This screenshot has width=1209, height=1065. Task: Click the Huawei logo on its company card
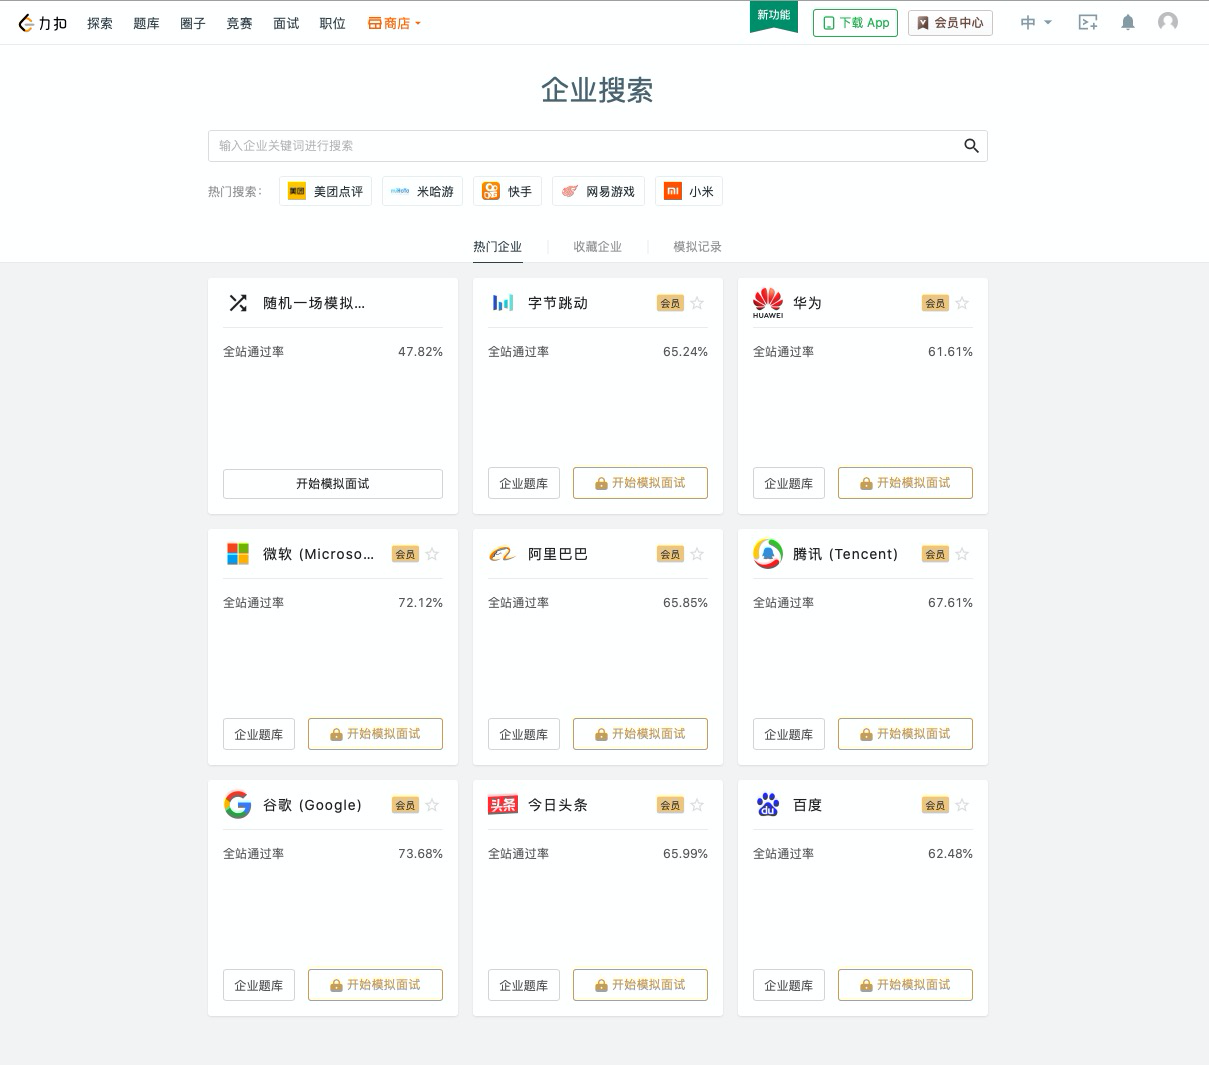(768, 302)
